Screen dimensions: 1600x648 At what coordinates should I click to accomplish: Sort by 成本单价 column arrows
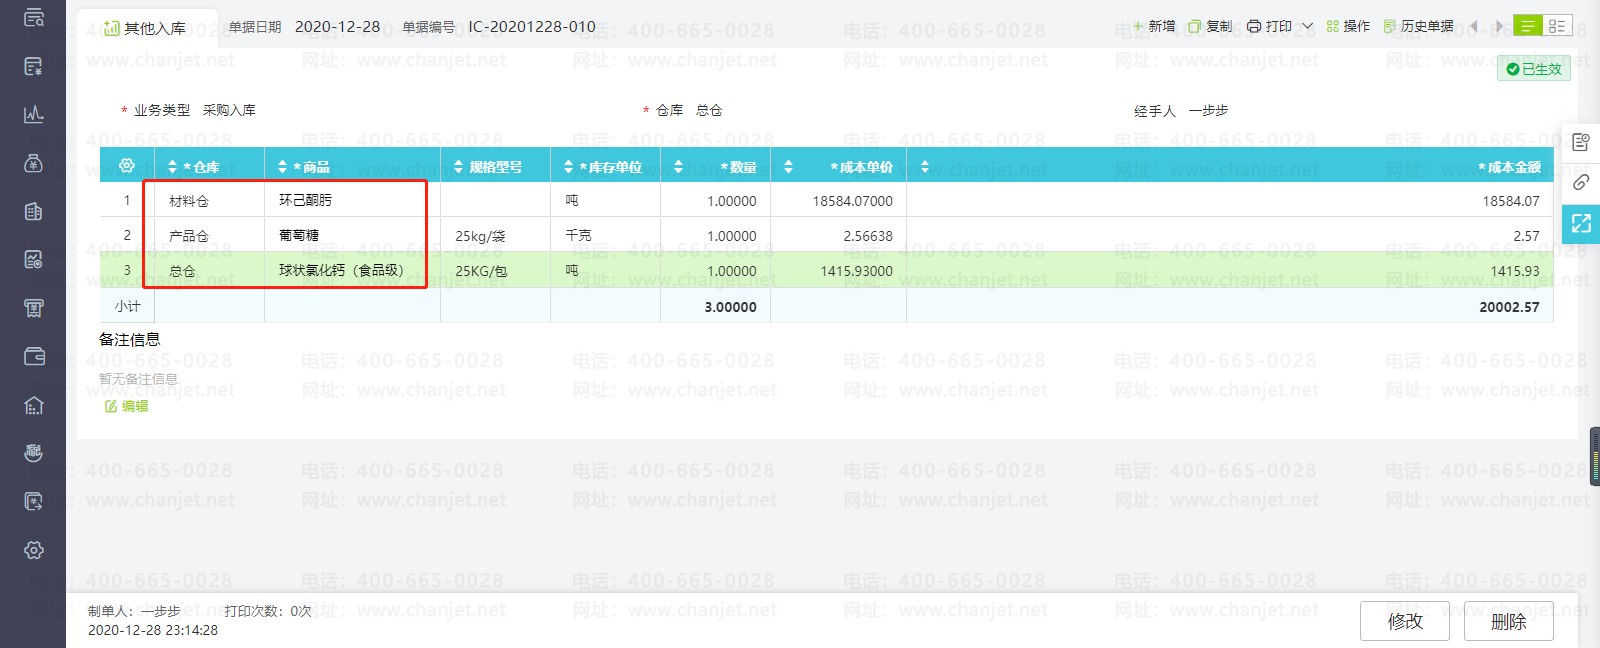[788, 167]
